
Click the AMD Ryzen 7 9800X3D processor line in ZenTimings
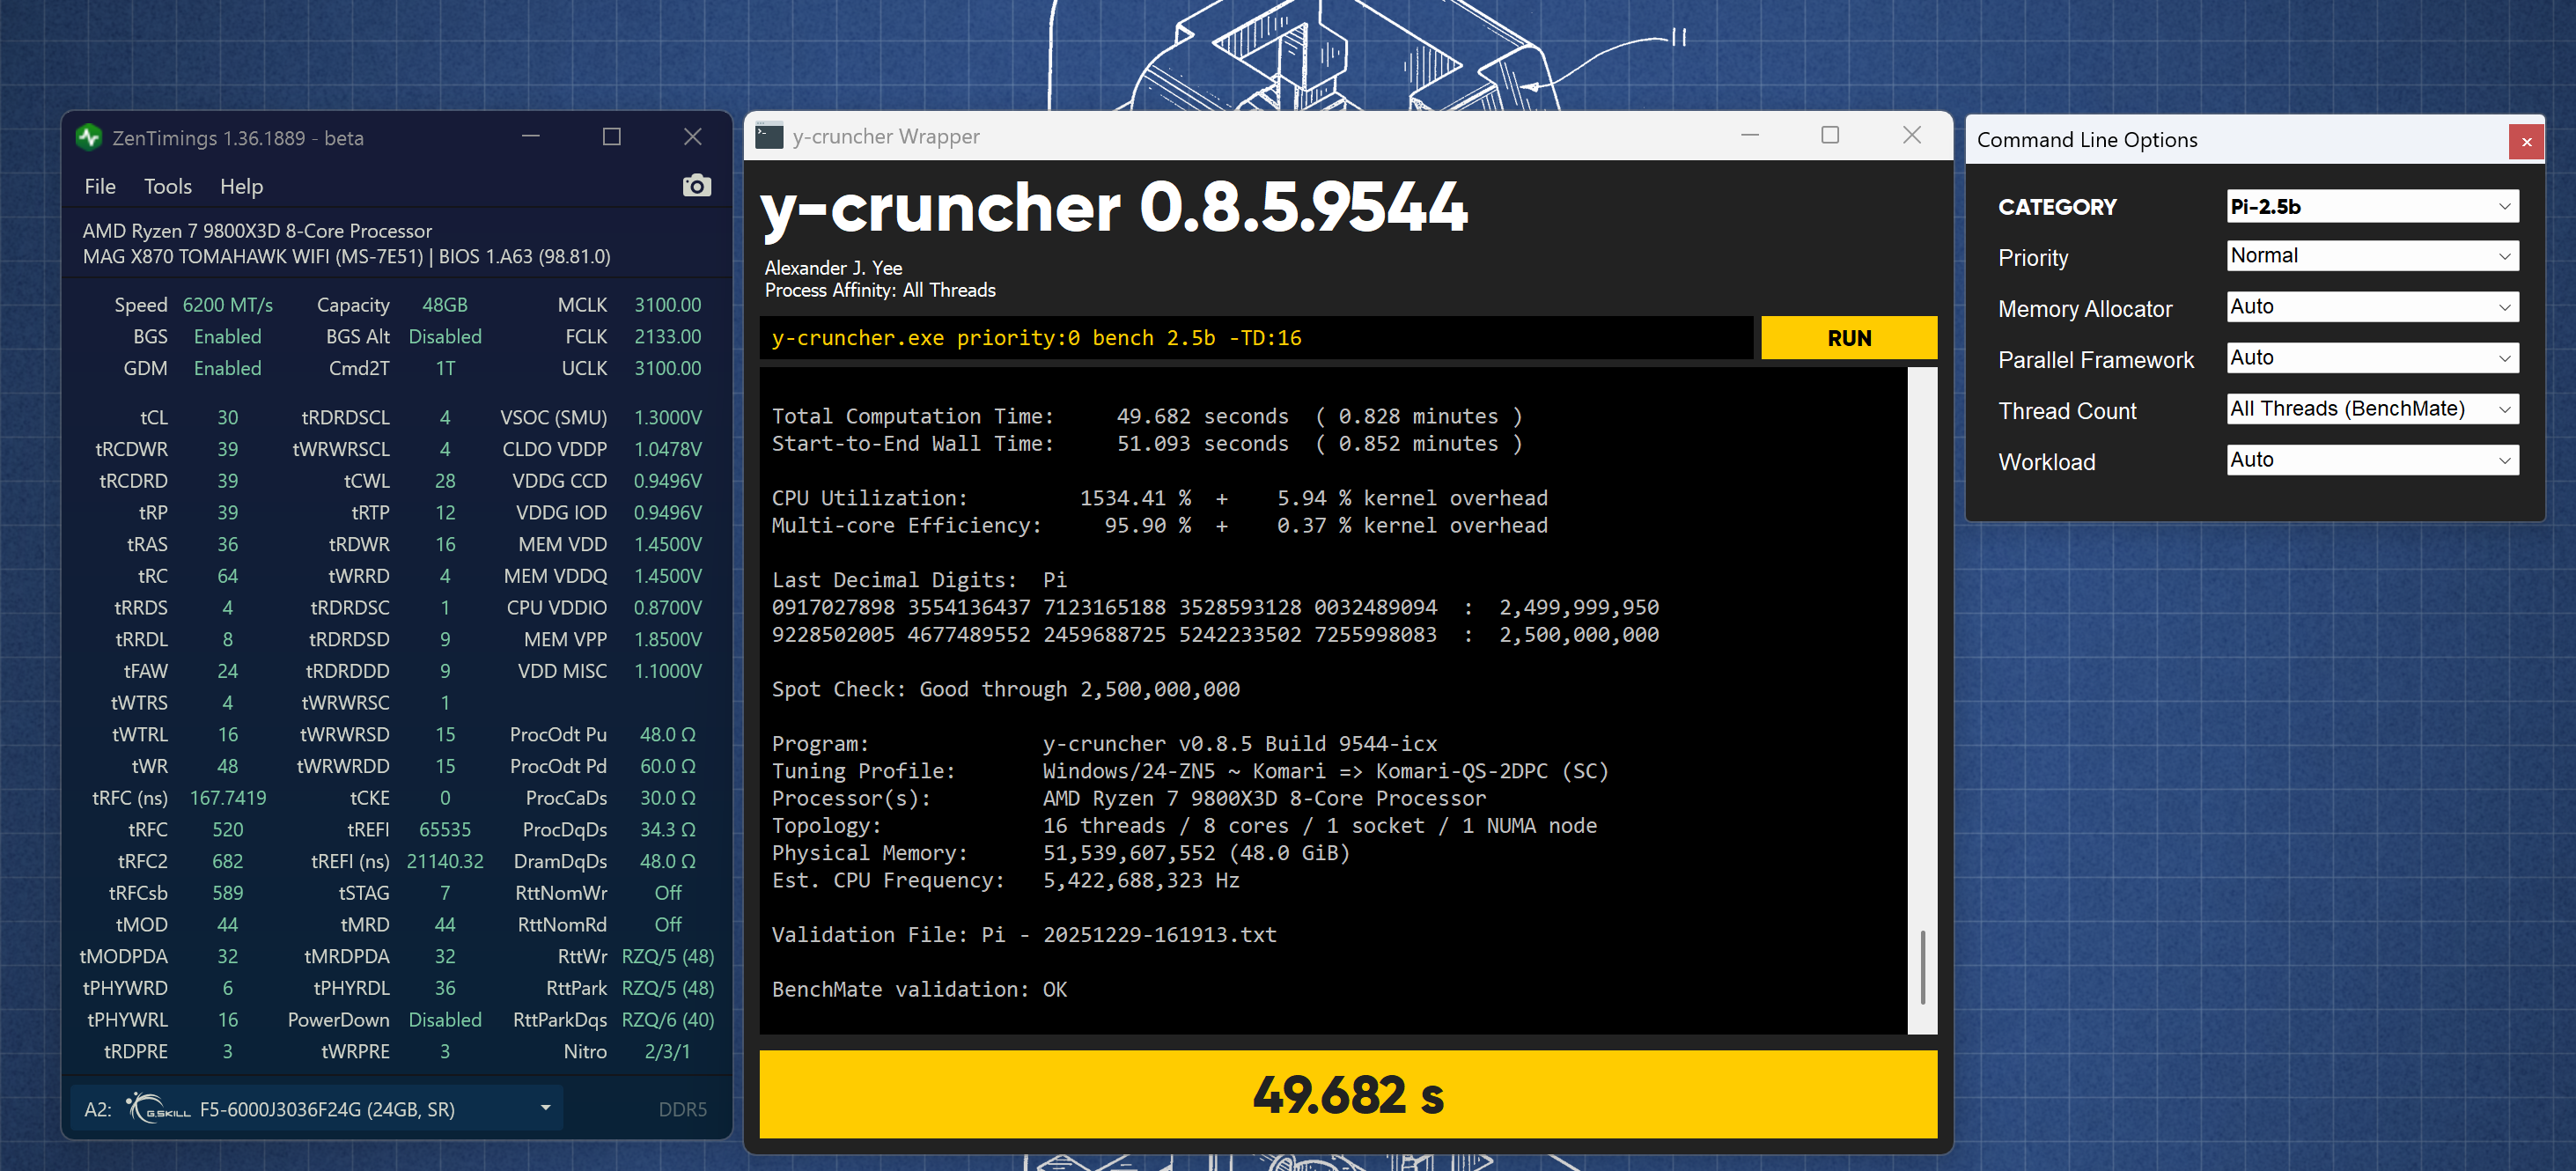click(x=257, y=231)
